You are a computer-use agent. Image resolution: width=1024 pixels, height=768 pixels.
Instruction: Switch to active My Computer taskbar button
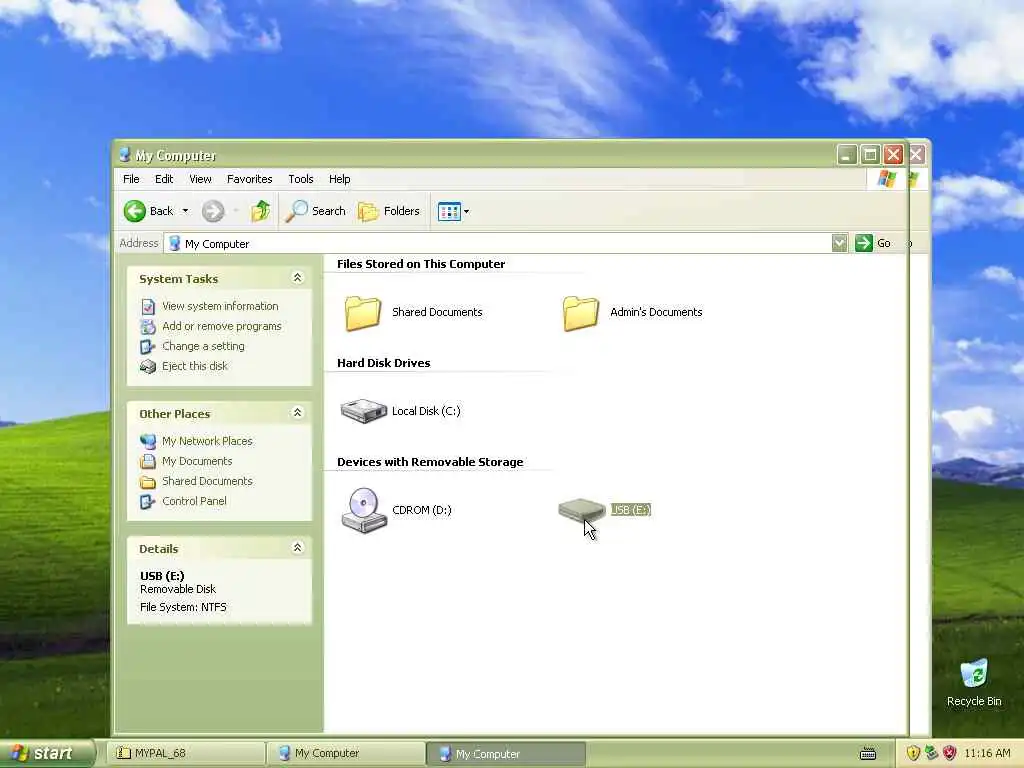click(x=506, y=754)
